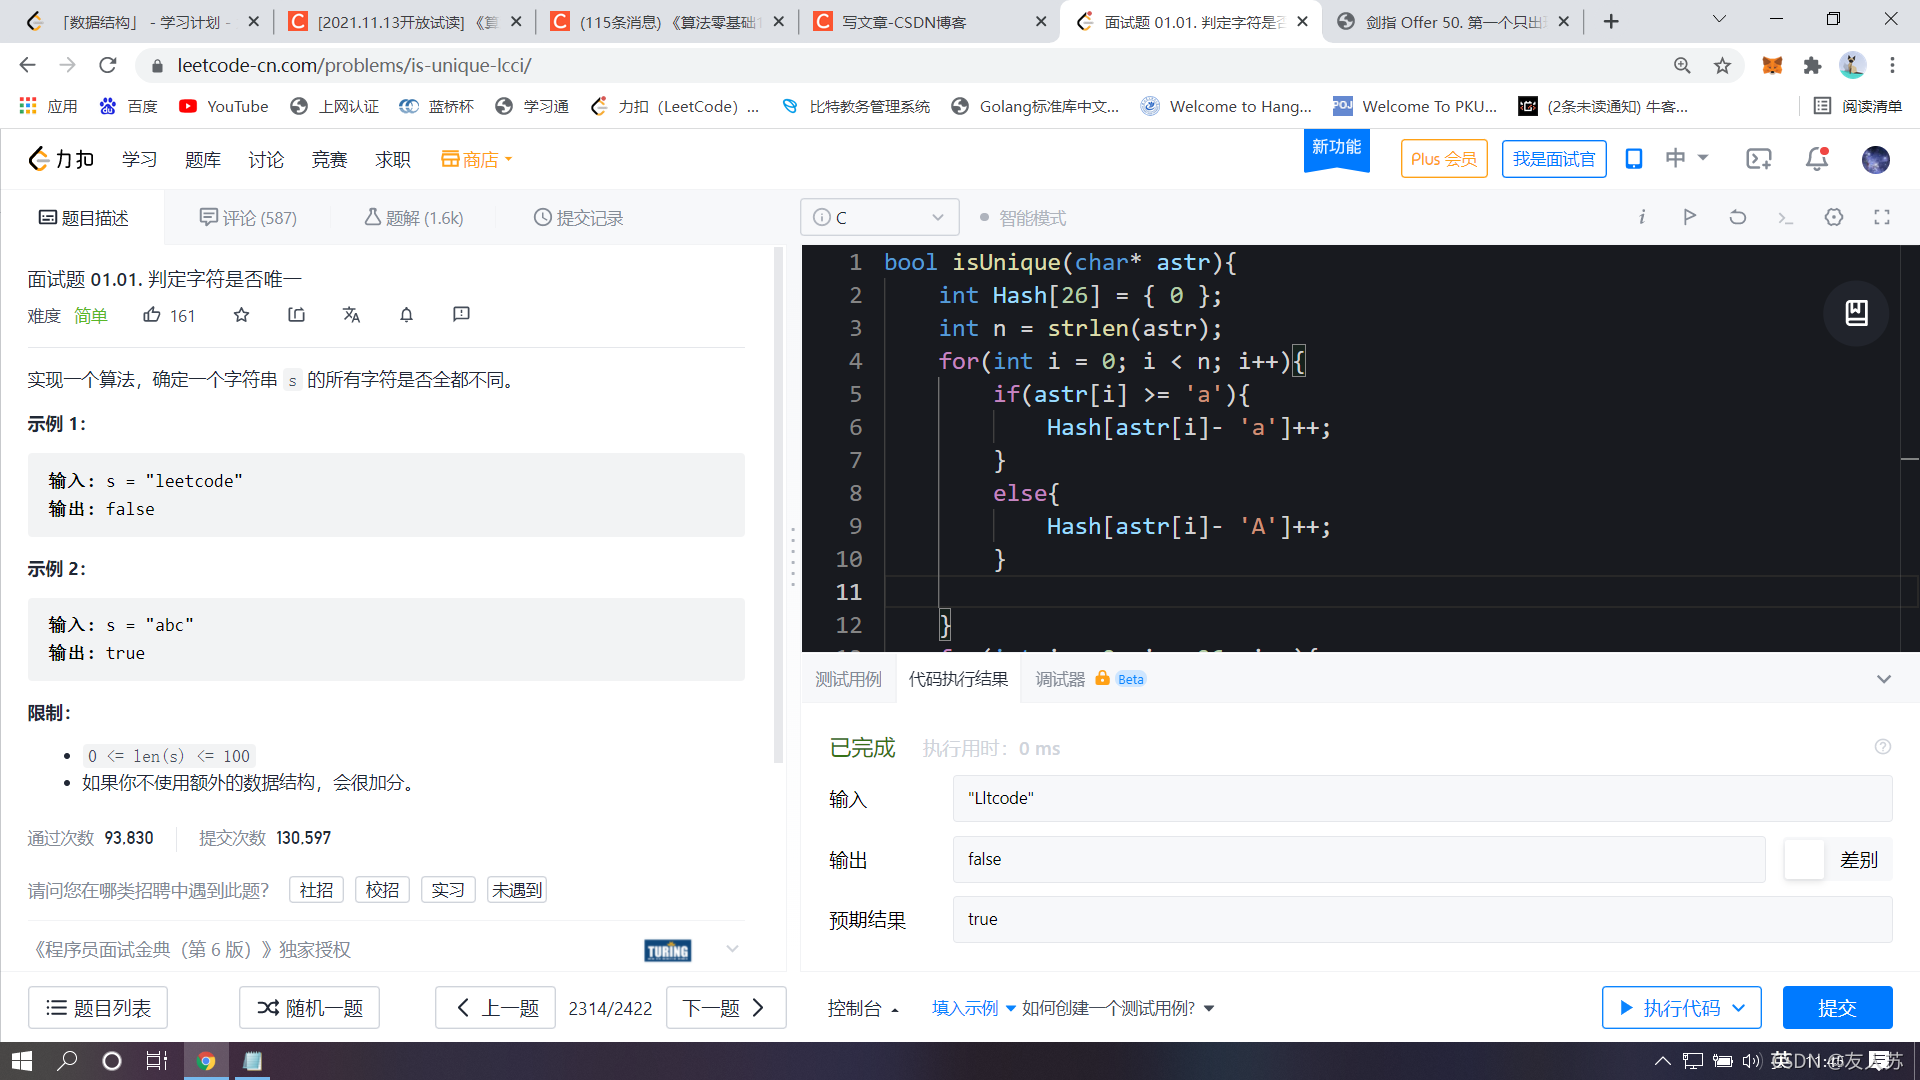Open the C language dropdown
1920x1080 pixels.
tap(879, 217)
